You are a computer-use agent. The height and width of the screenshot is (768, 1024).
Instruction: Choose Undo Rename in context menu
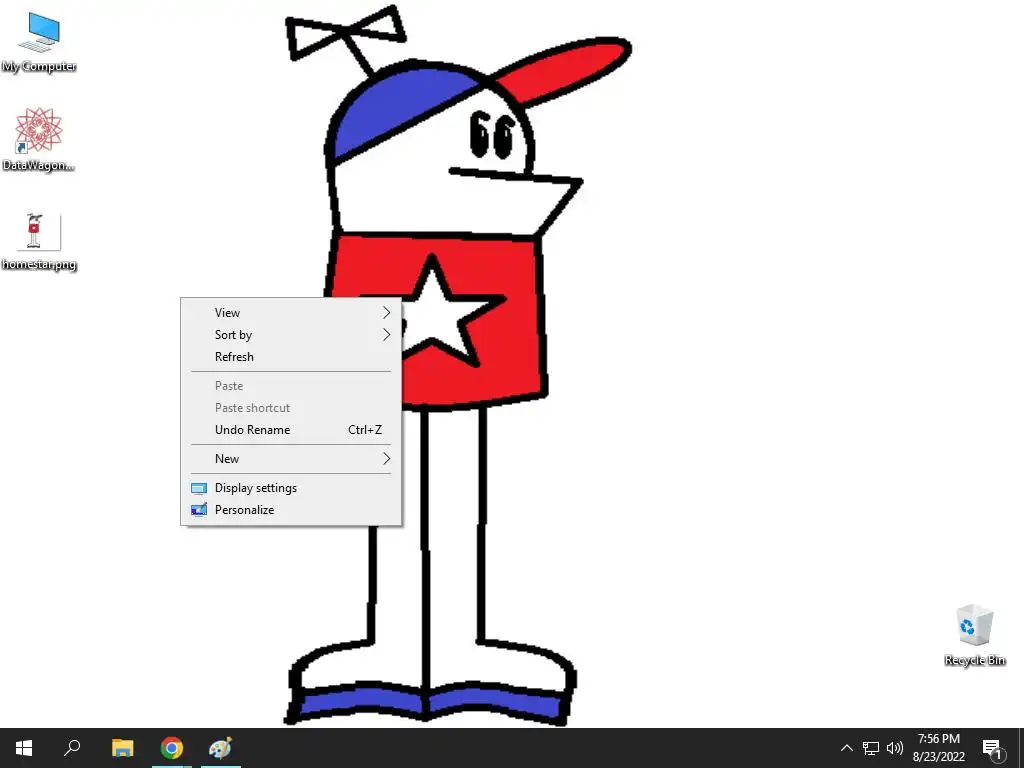click(x=291, y=430)
